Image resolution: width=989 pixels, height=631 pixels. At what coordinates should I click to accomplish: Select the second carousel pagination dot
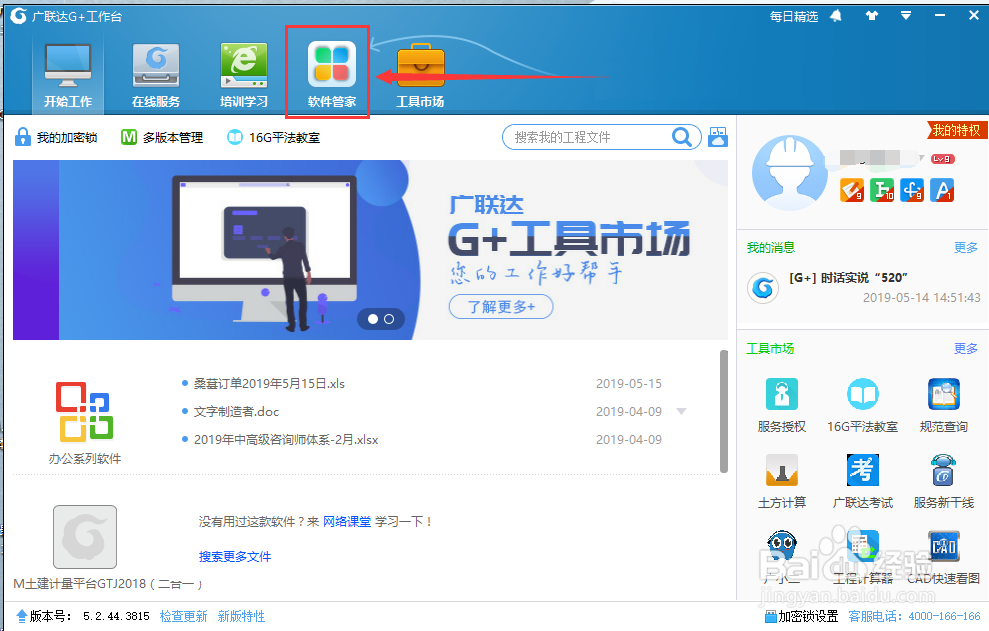[x=391, y=318]
